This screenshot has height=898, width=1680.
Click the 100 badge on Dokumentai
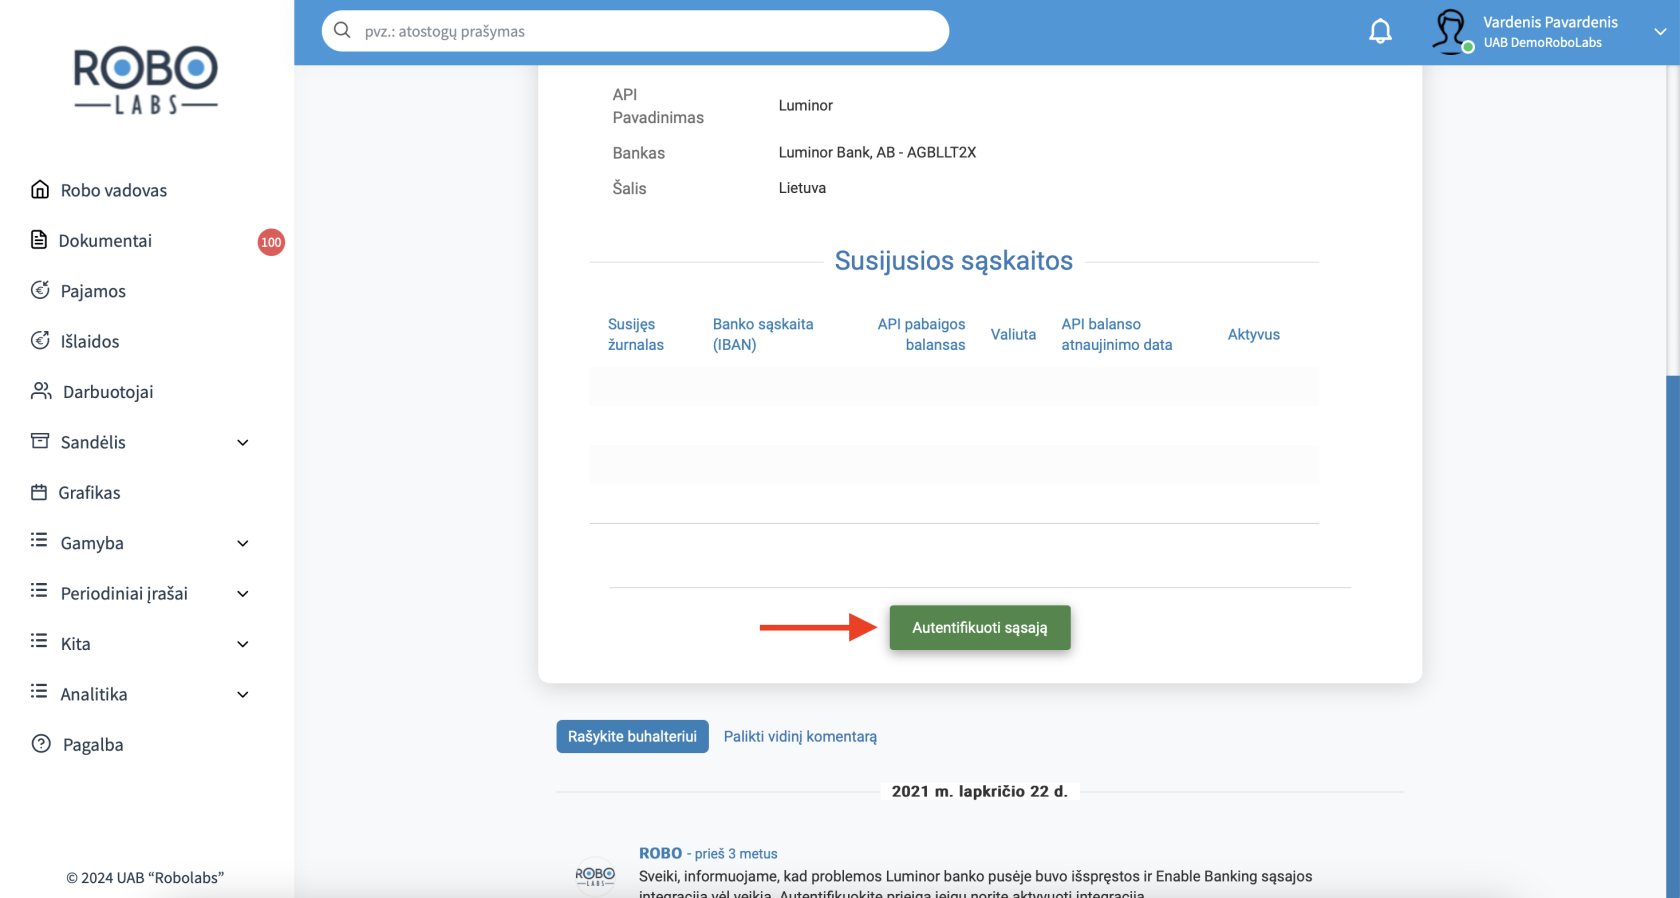(x=271, y=242)
